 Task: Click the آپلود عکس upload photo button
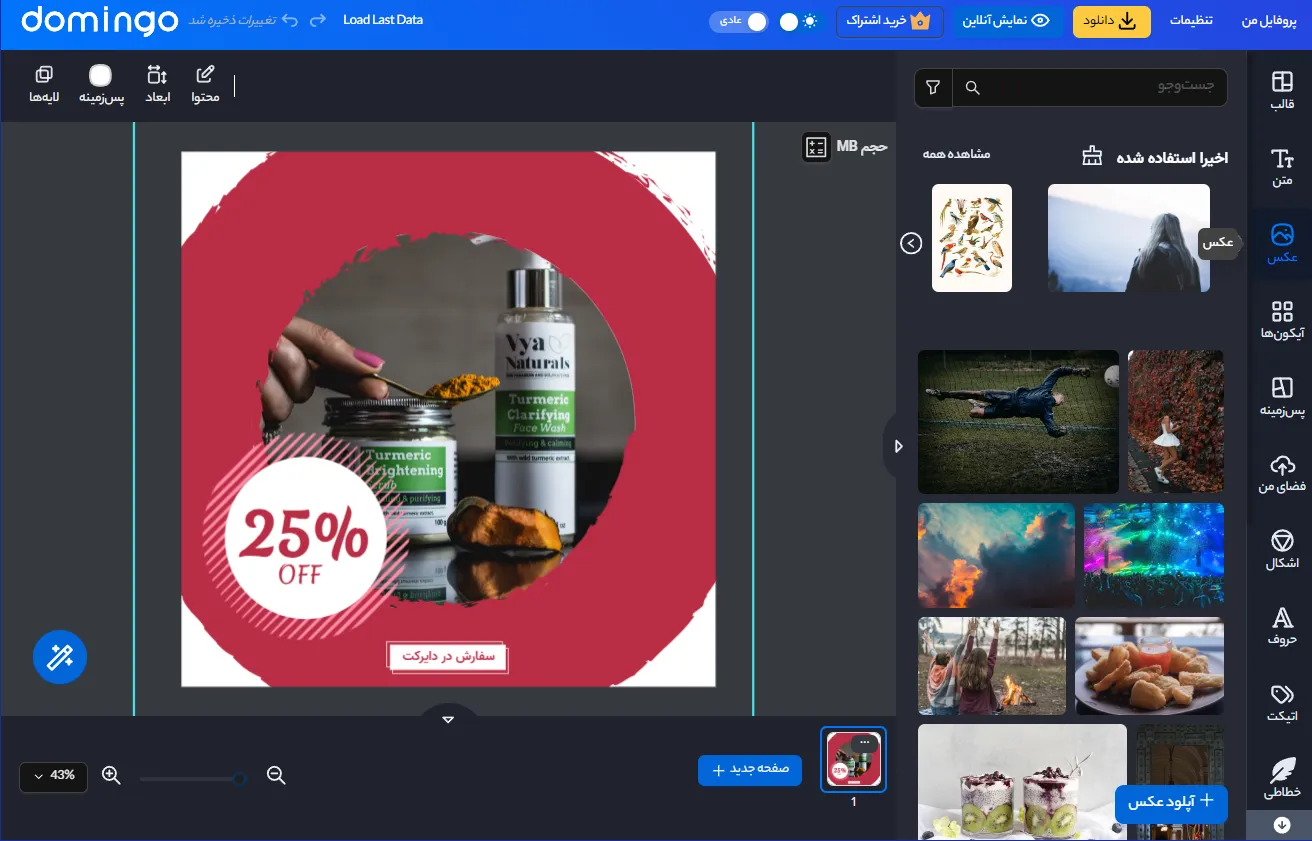coord(1171,802)
